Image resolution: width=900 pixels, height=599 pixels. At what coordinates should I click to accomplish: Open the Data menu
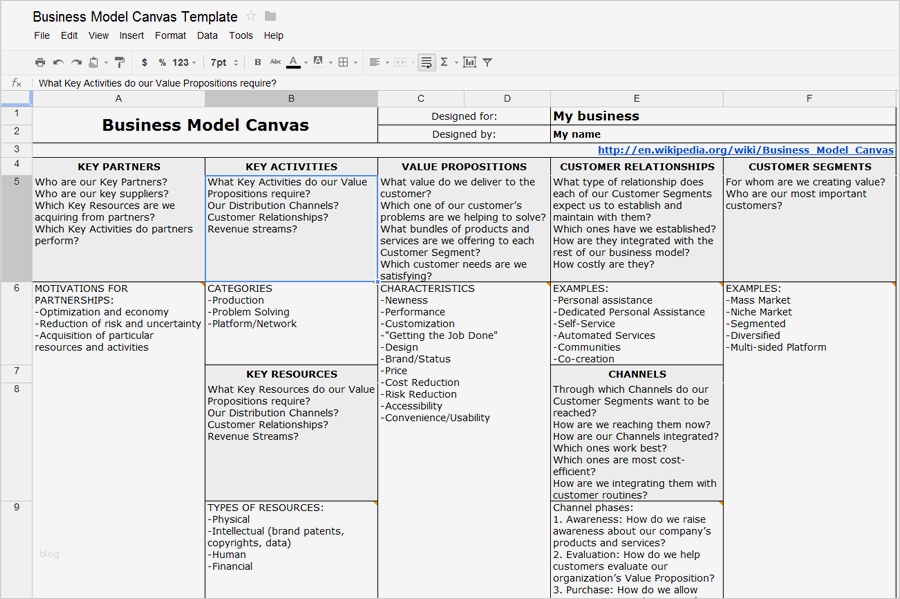(207, 36)
